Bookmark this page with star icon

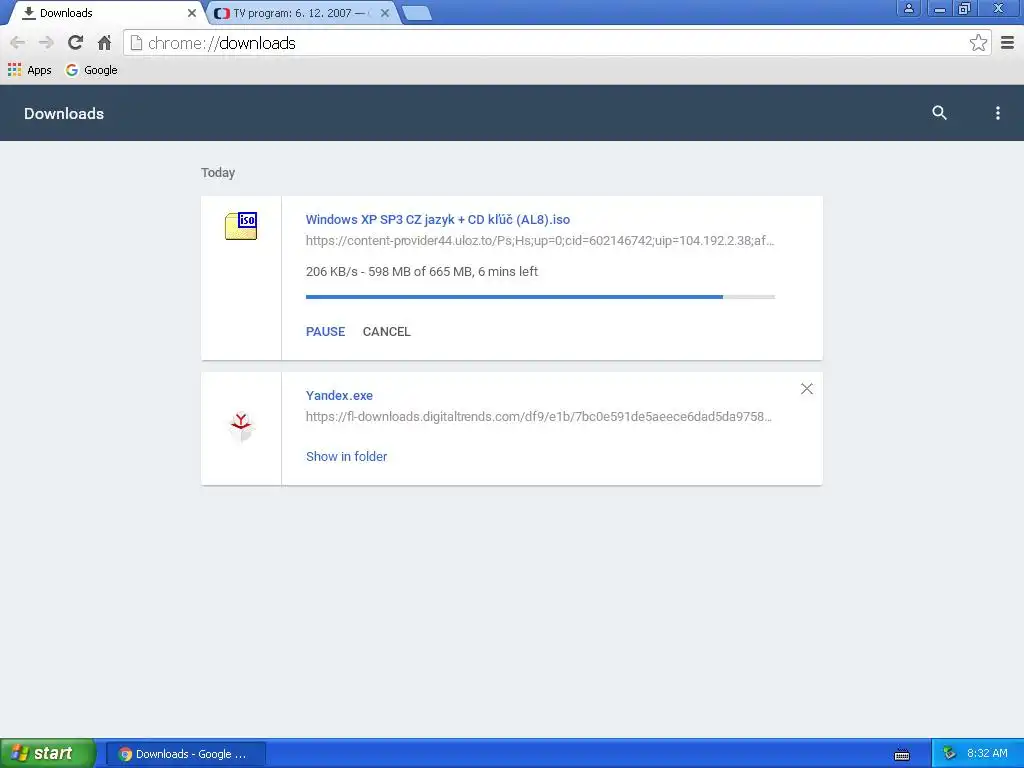pyautogui.click(x=978, y=43)
